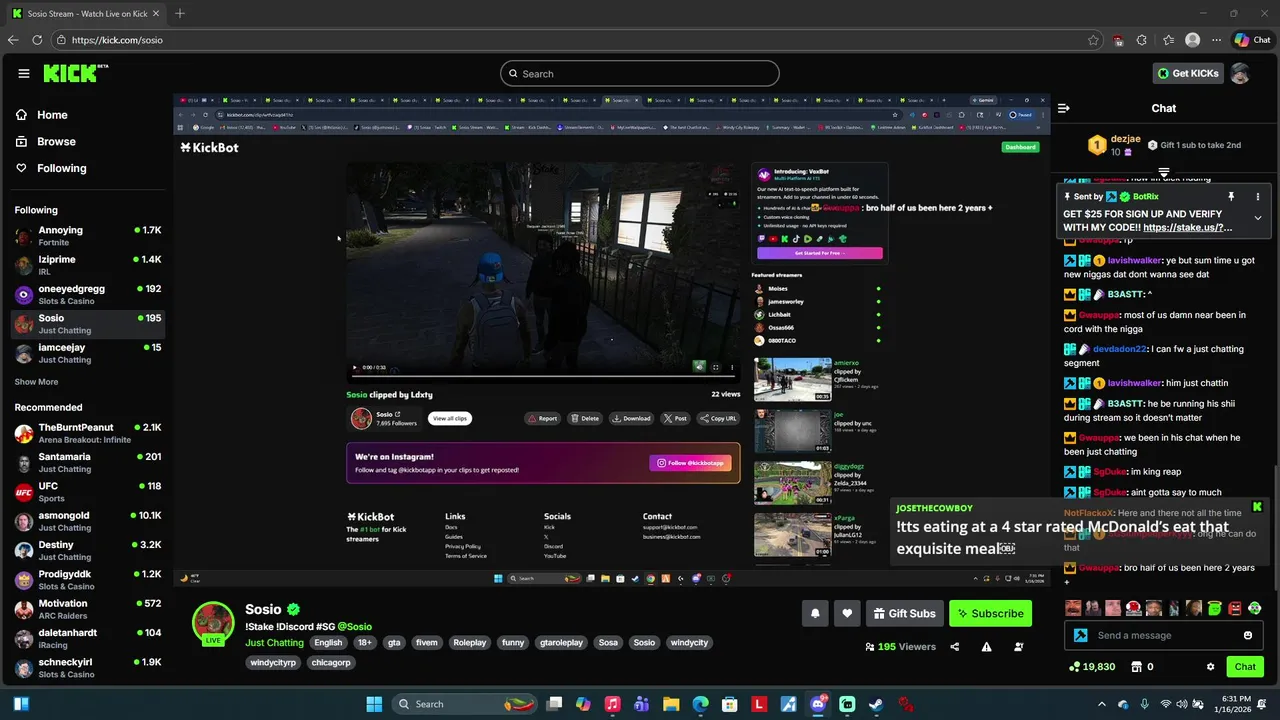Viewport: 1280px width, 720px height.
Task: Open dezjae top gifter entry
Action: click(x=1115, y=145)
